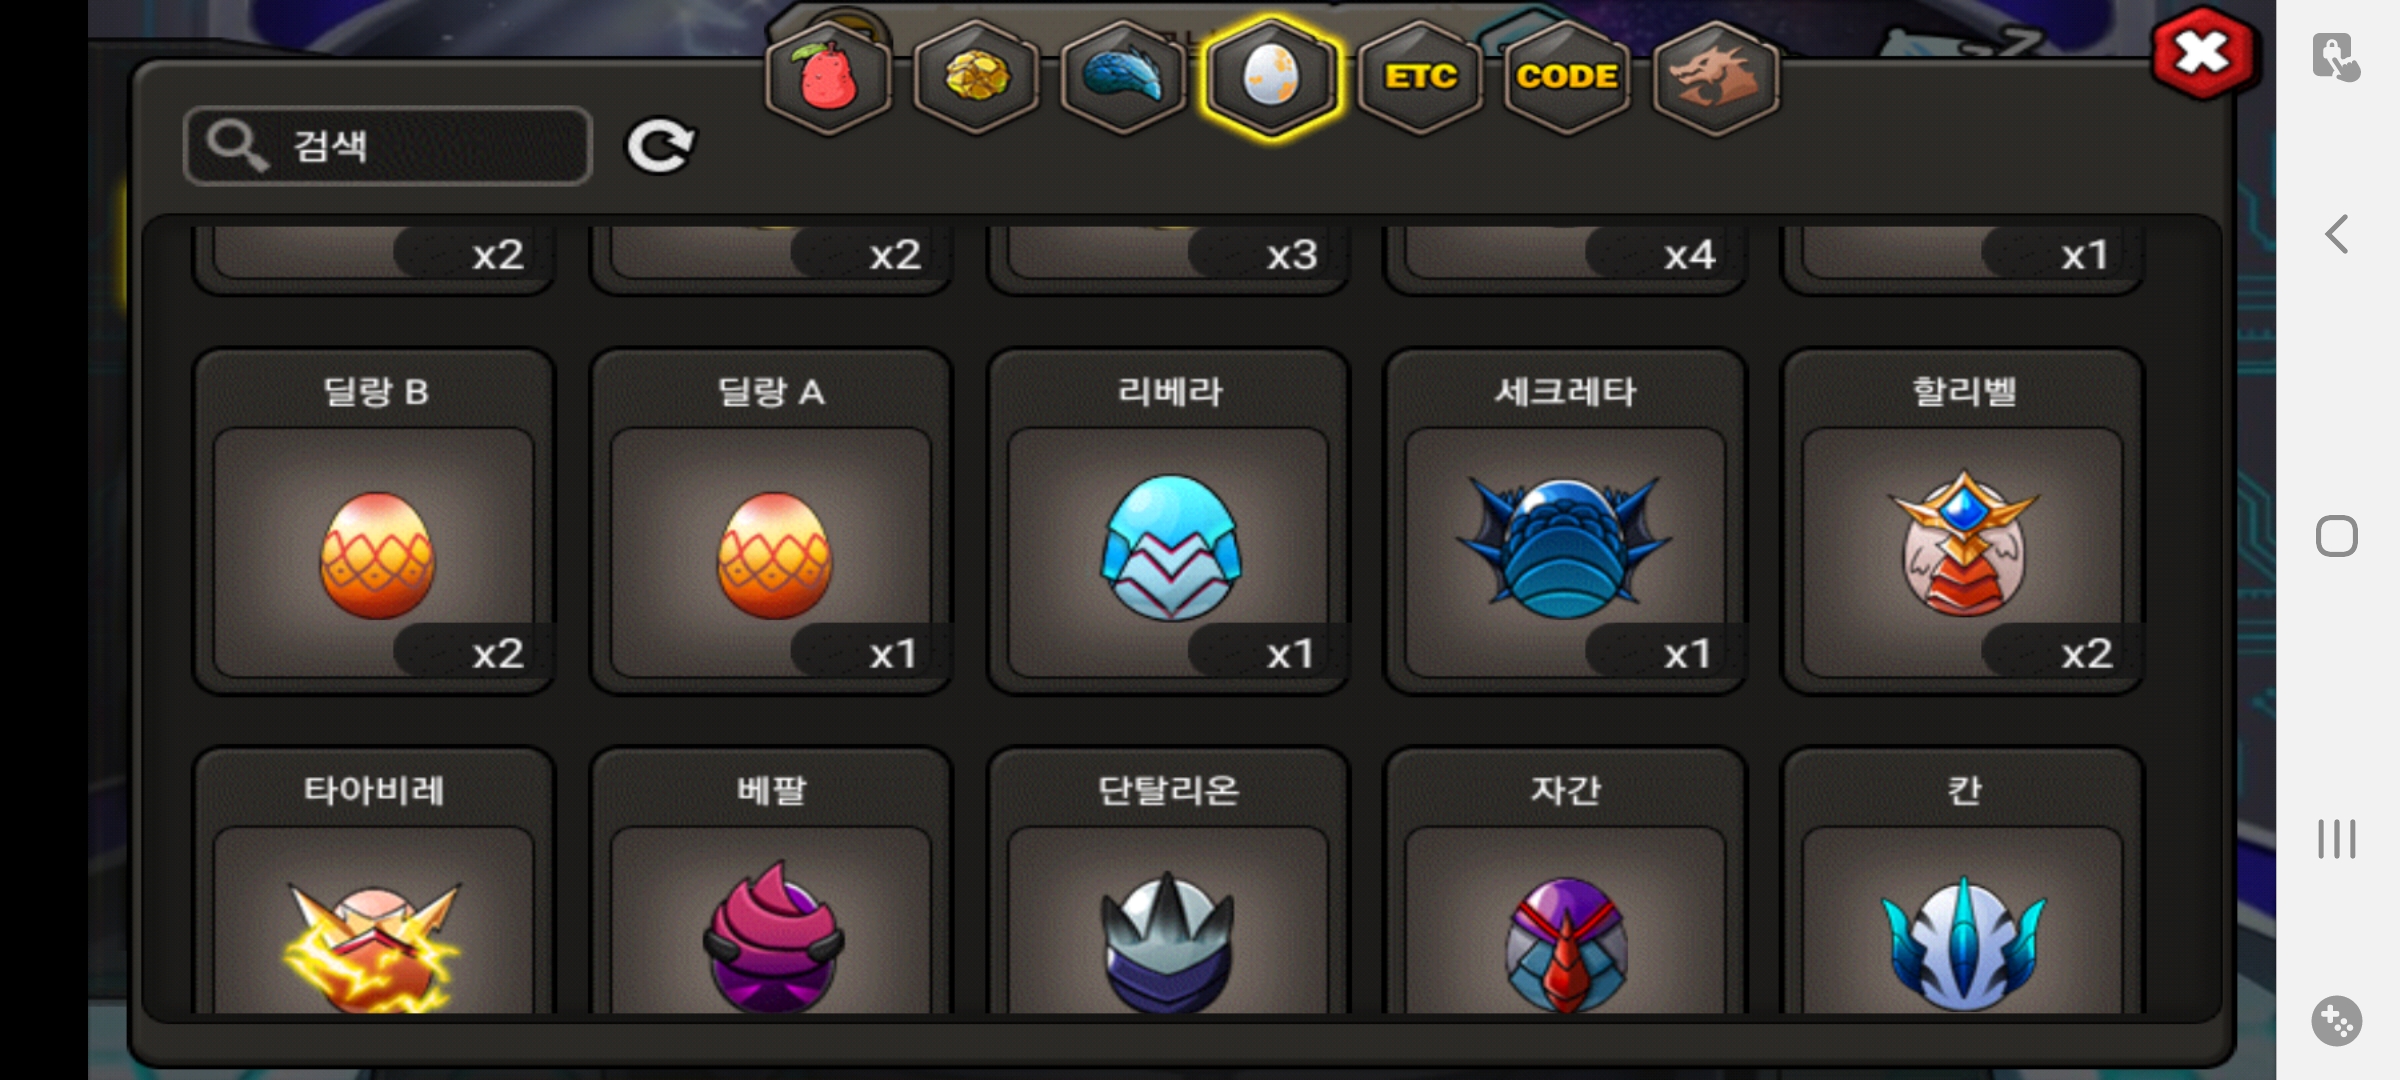Viewport: 2400px width, 1080px height.
Task: Open the CODE tab
Action: pos(1567,78)
